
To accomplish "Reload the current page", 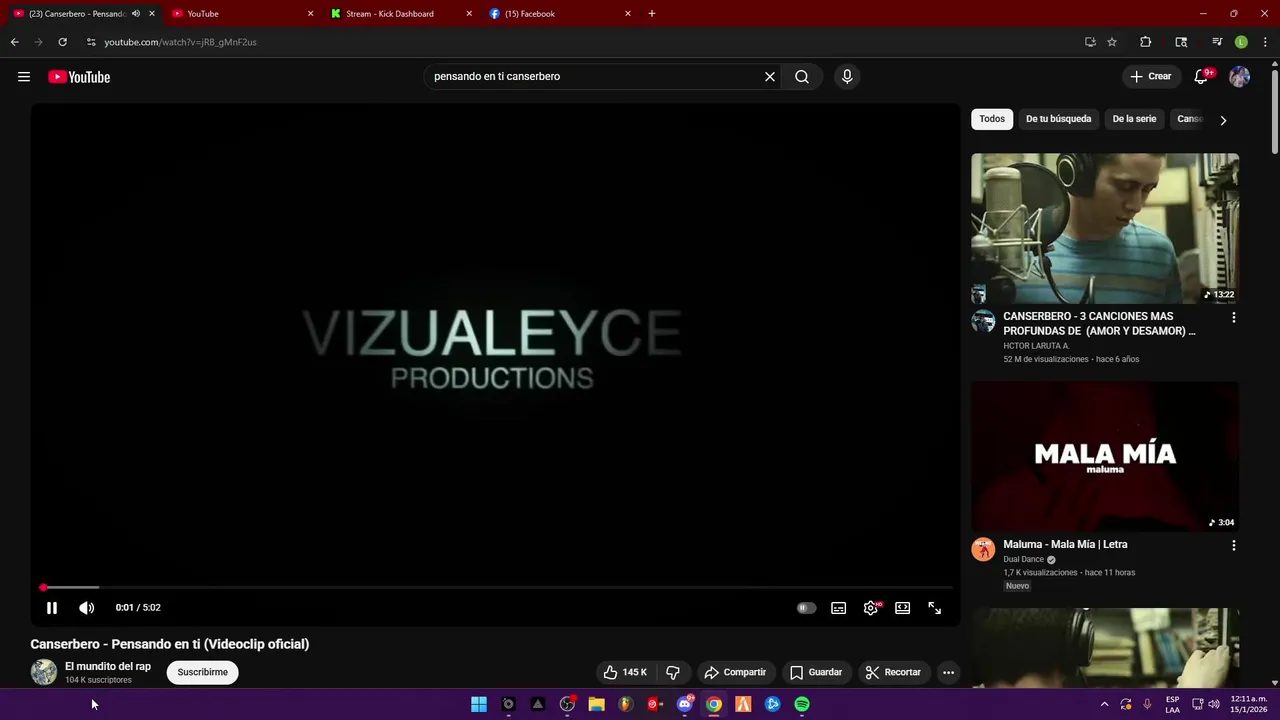I will pyautogui.click(x=62, y=42).
